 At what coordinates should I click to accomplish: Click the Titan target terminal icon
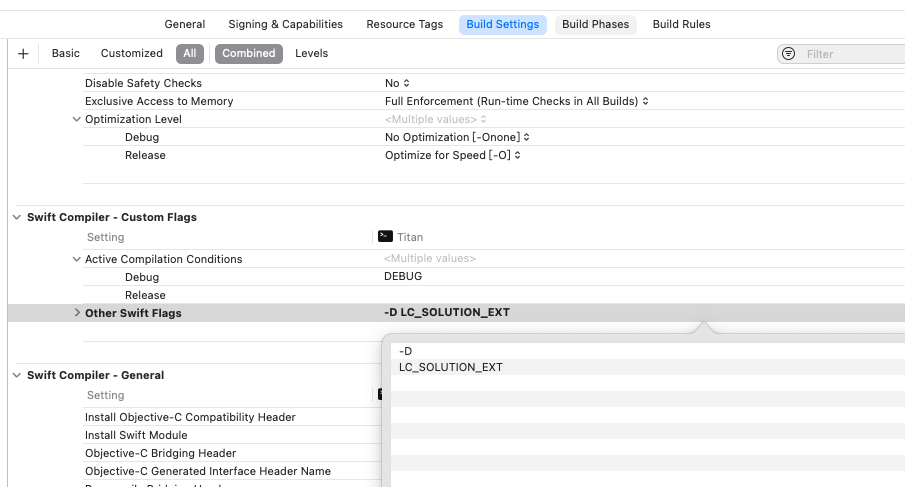[385, 237]
